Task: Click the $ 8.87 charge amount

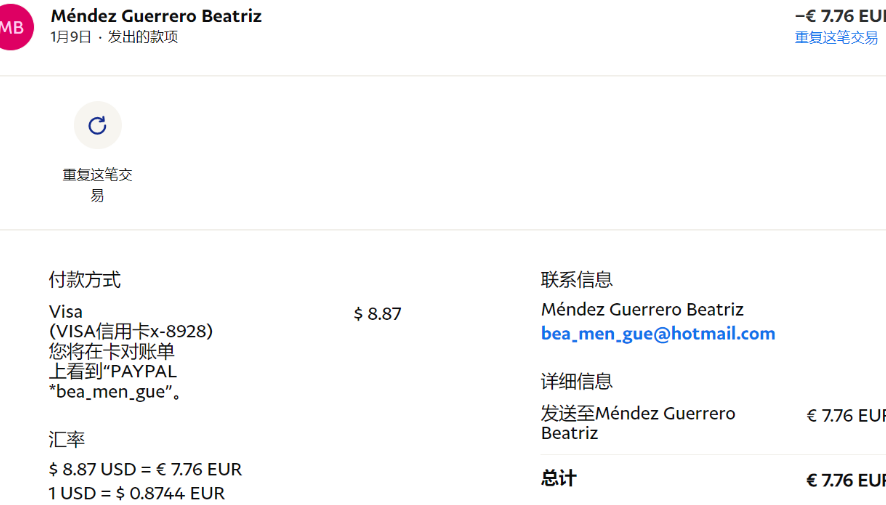Action: coord(377,314)
